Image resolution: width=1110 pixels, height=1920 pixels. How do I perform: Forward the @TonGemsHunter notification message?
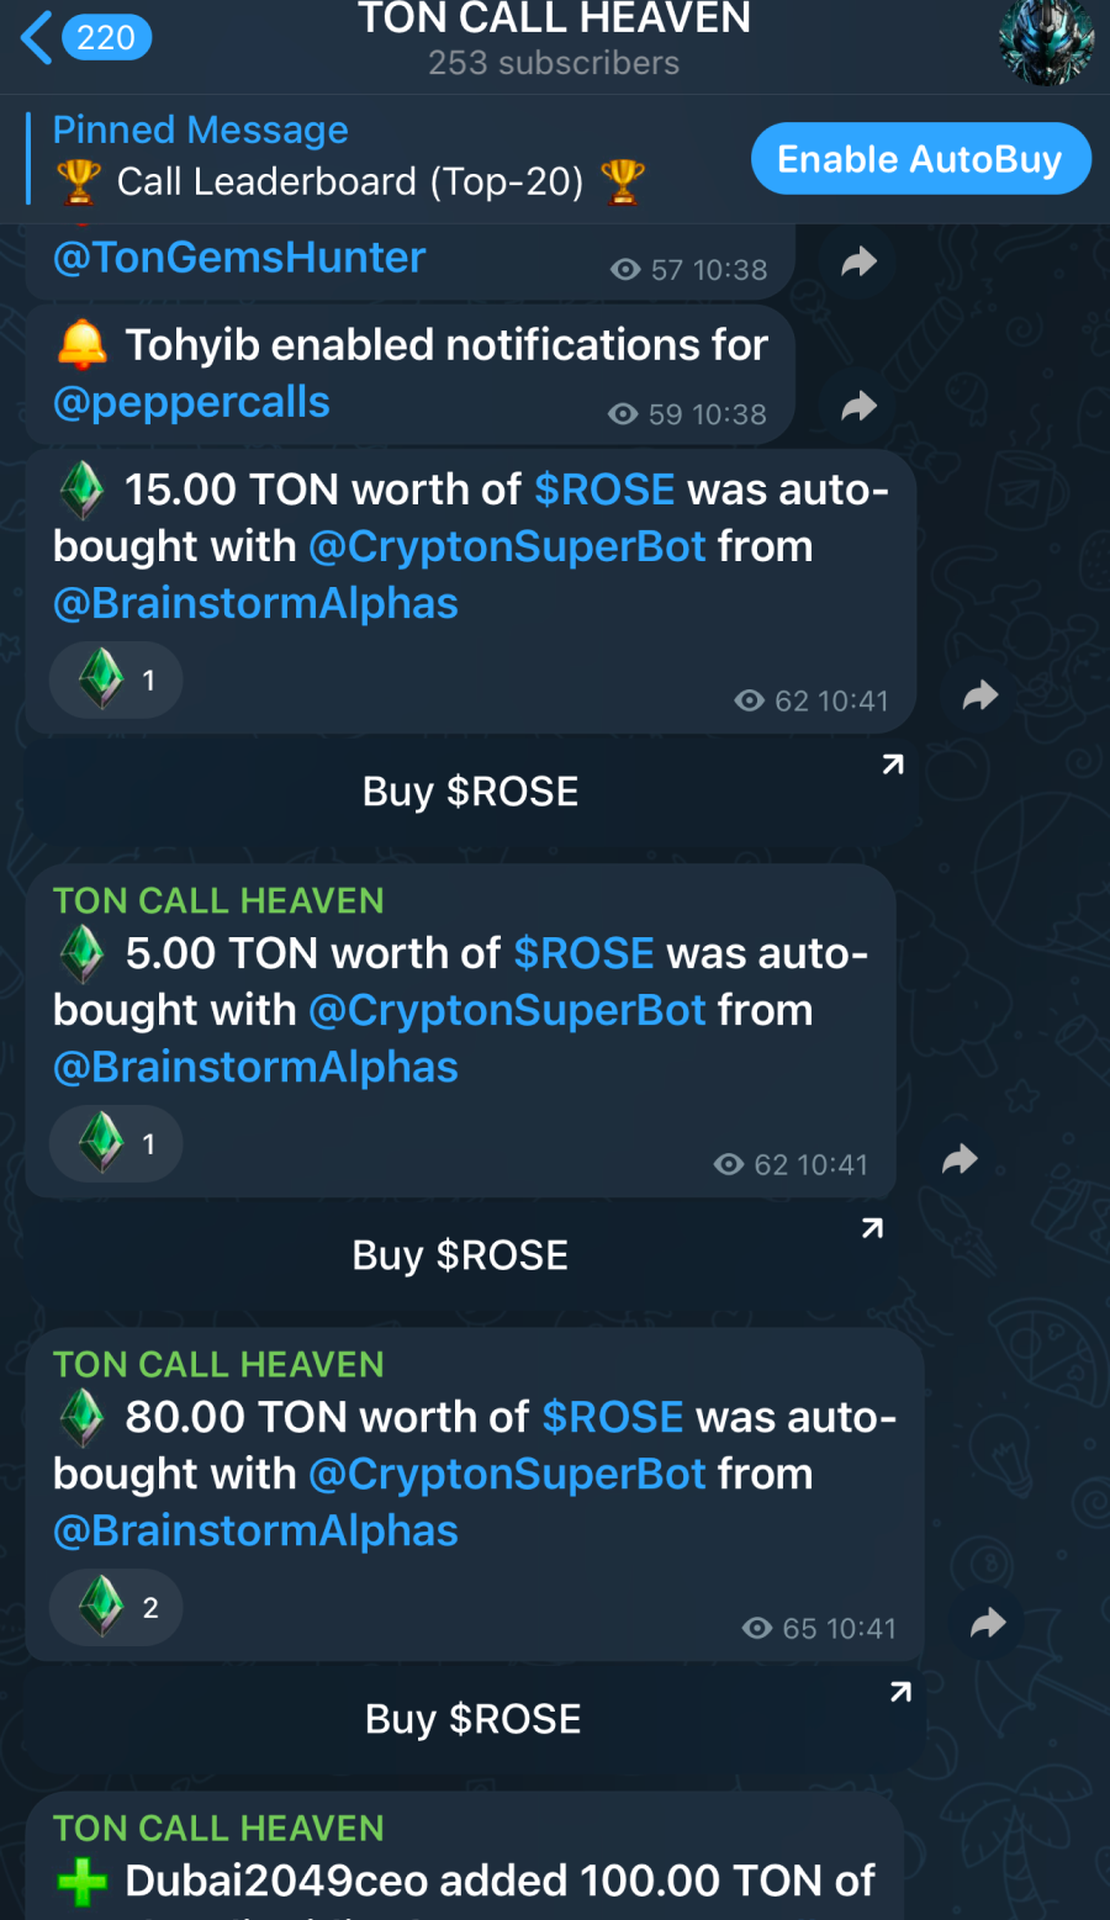click(858, 263)
